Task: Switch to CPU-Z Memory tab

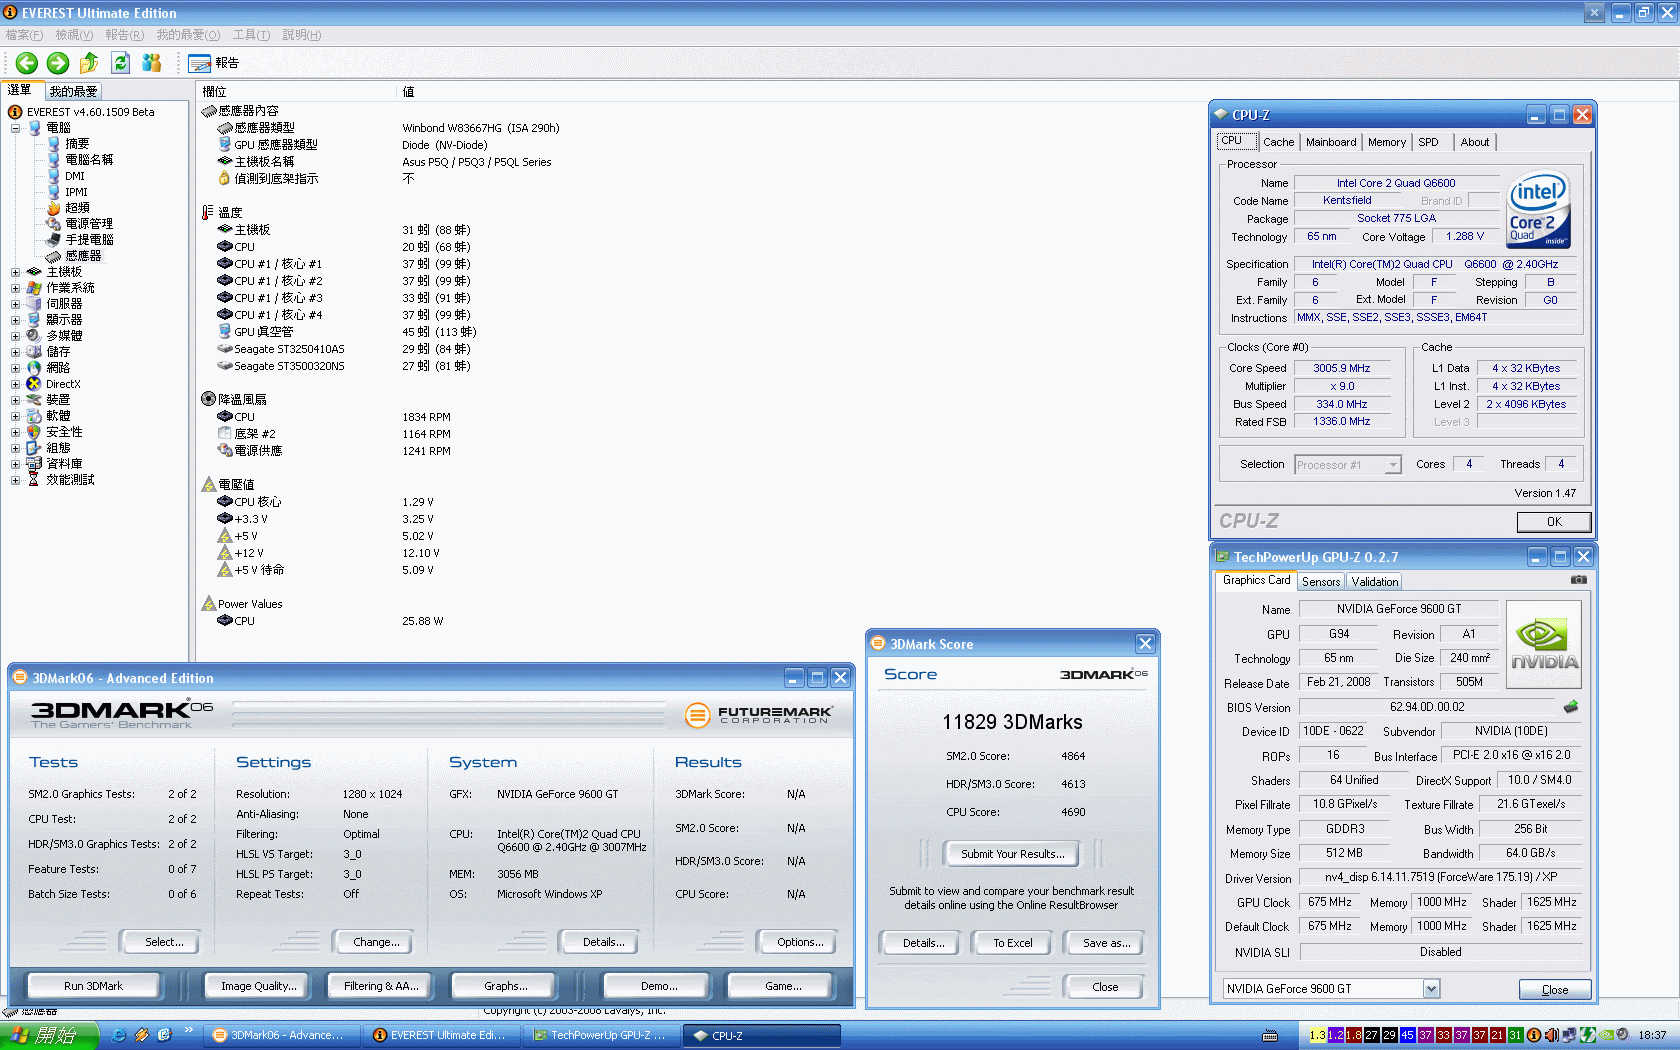Action: (x=1387, y=142)
